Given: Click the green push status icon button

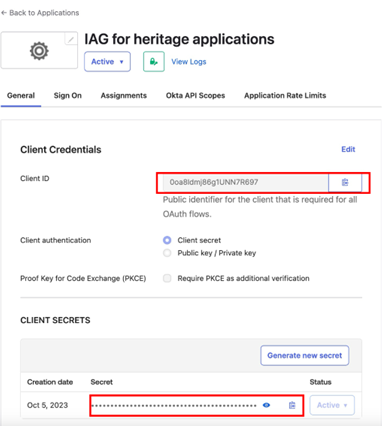Looking at the screenshot, I should tap(154, 62).
